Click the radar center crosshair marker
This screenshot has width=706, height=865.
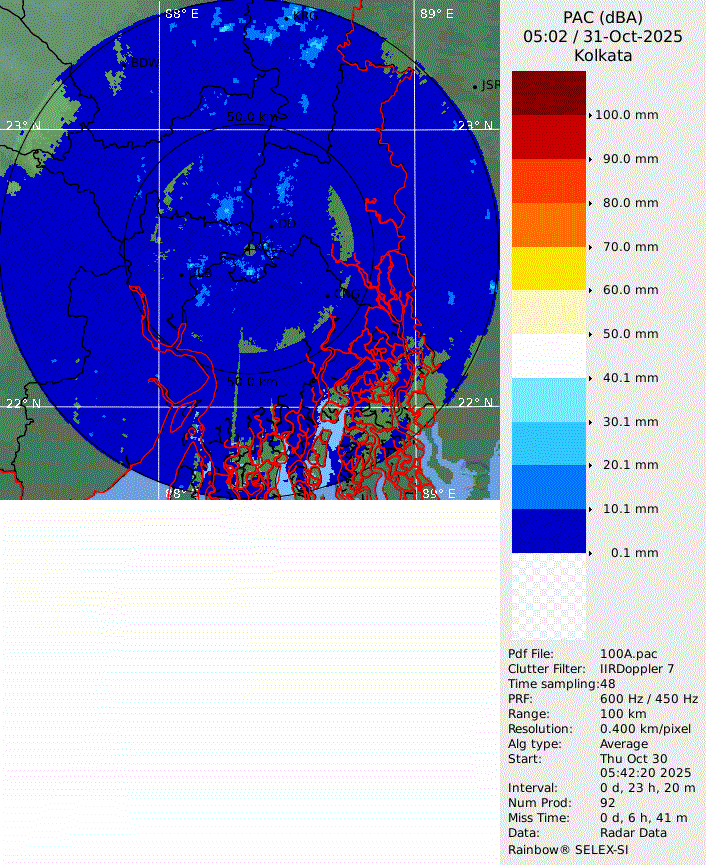point(250,249)
